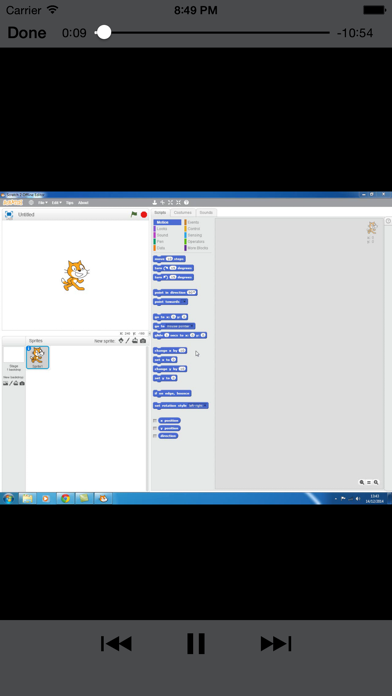Enable the x position reporter checkbox
This screenshot has height=696, width=392.
point(154,420)
